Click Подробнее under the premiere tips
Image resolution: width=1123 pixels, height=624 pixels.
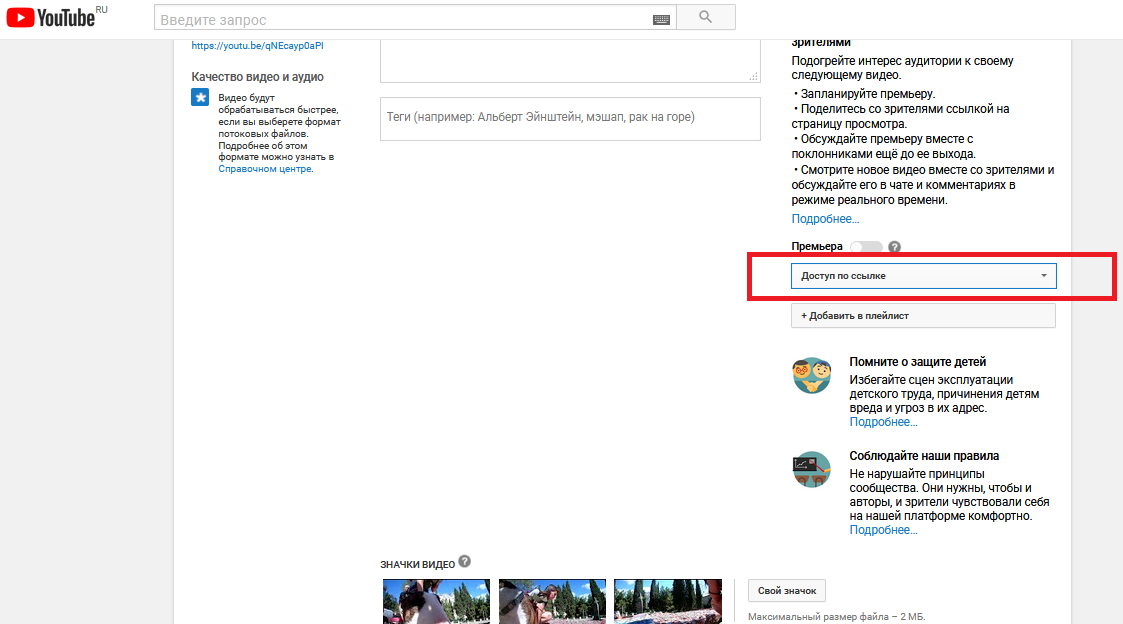pyautogui.click(x=825, y=219)
